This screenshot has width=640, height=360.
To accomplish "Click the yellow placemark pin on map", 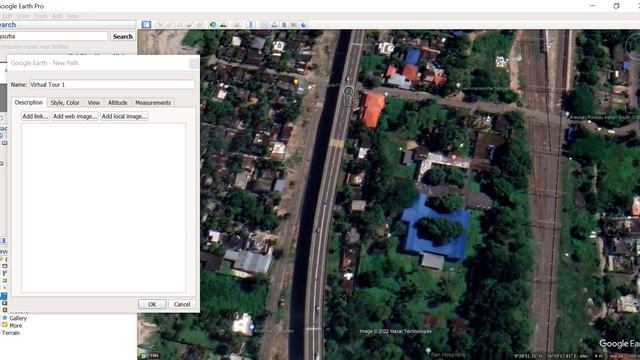I will (296, 83).
